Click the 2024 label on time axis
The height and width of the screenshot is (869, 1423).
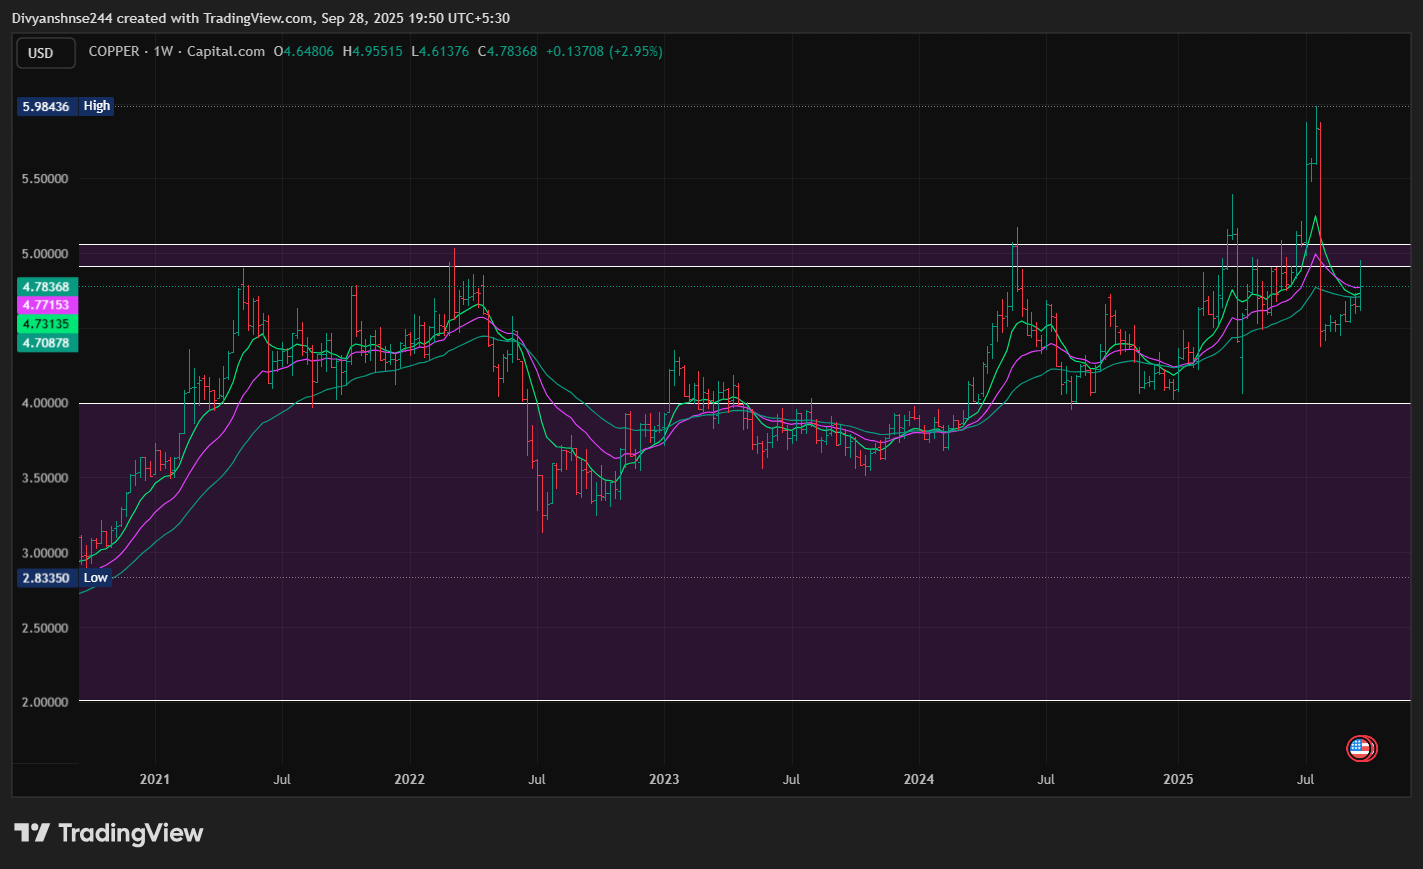tap(919, 779)
